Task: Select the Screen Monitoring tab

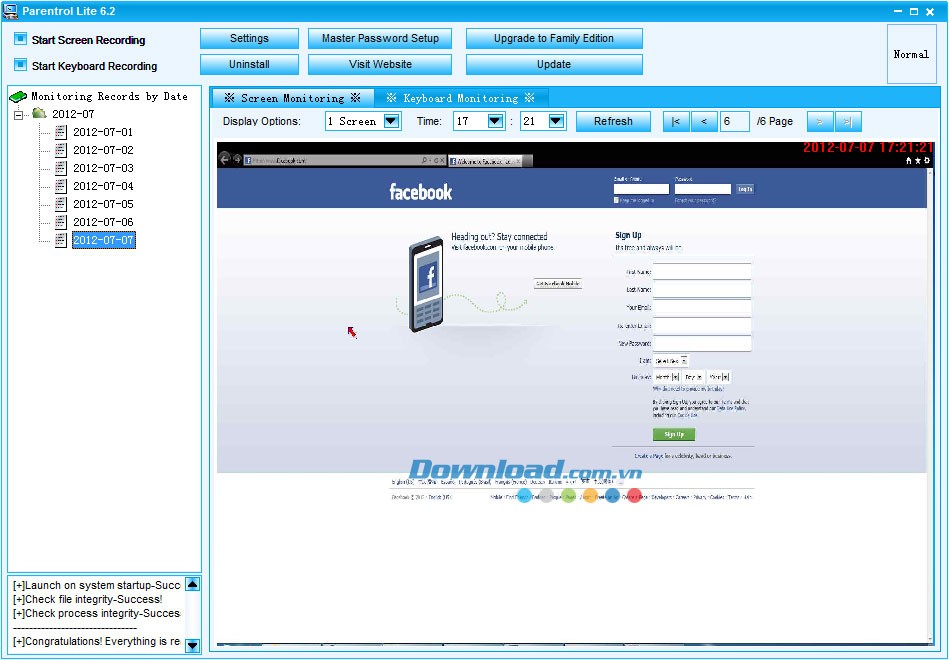Action: click(292, 98)
